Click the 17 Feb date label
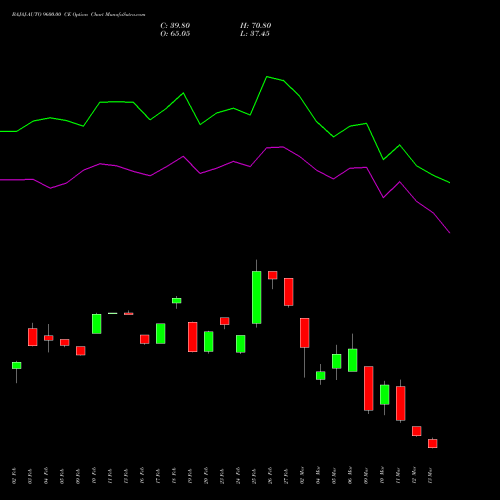This screenshot has height=500, width=500. click(158, 476)
